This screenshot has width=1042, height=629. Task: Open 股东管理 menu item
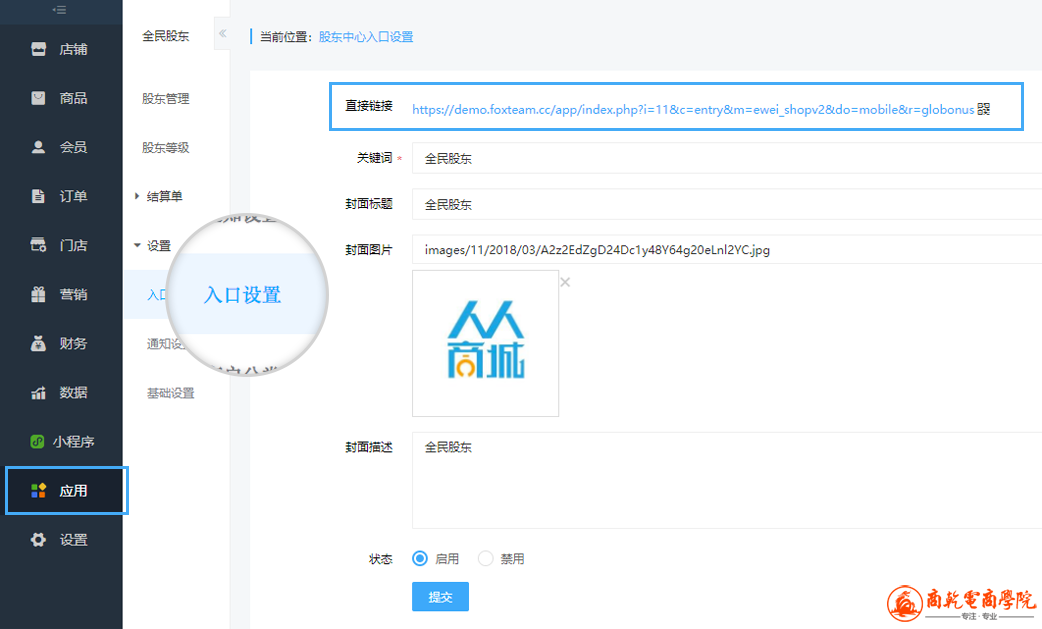[x=166, y=99]
